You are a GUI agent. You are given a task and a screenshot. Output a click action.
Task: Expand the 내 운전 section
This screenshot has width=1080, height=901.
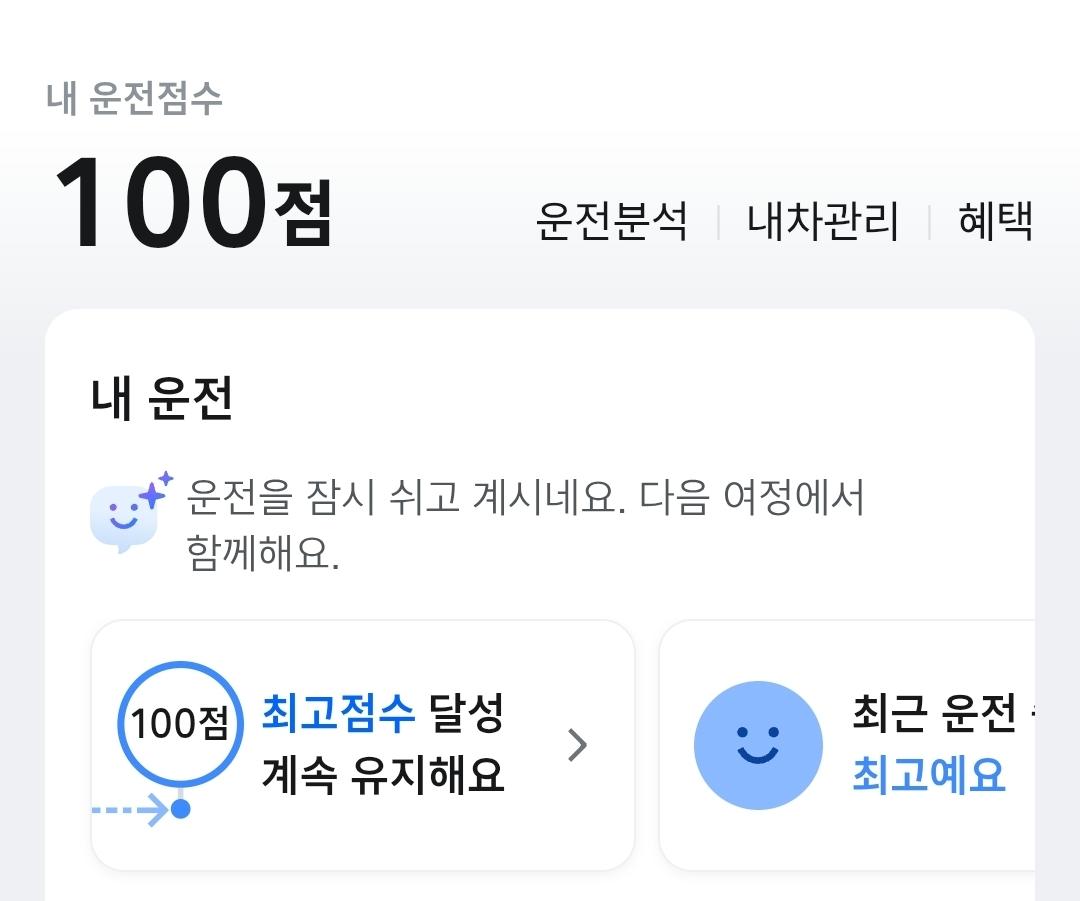click(160, 398)
